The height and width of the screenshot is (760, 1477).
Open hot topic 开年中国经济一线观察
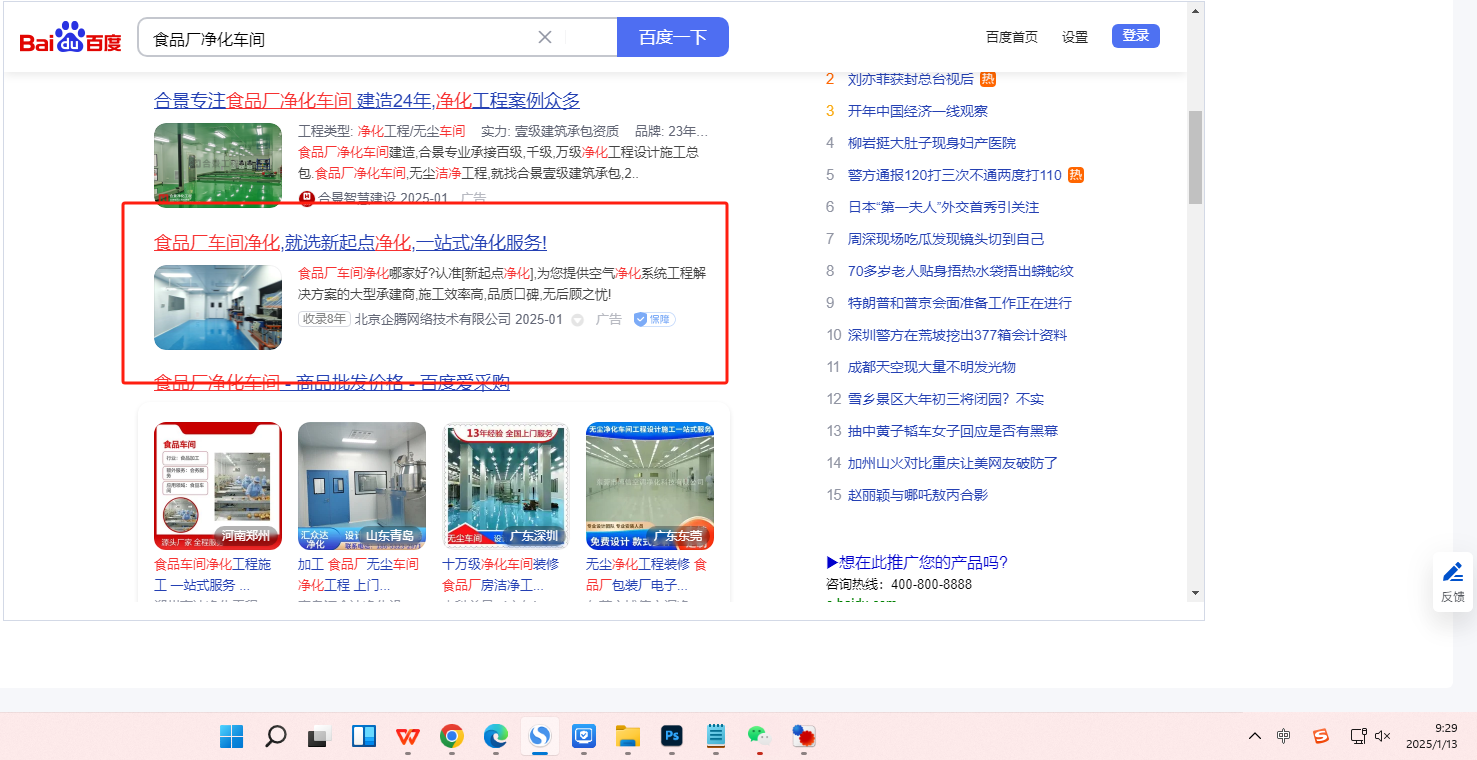click(x=917, y=111)
